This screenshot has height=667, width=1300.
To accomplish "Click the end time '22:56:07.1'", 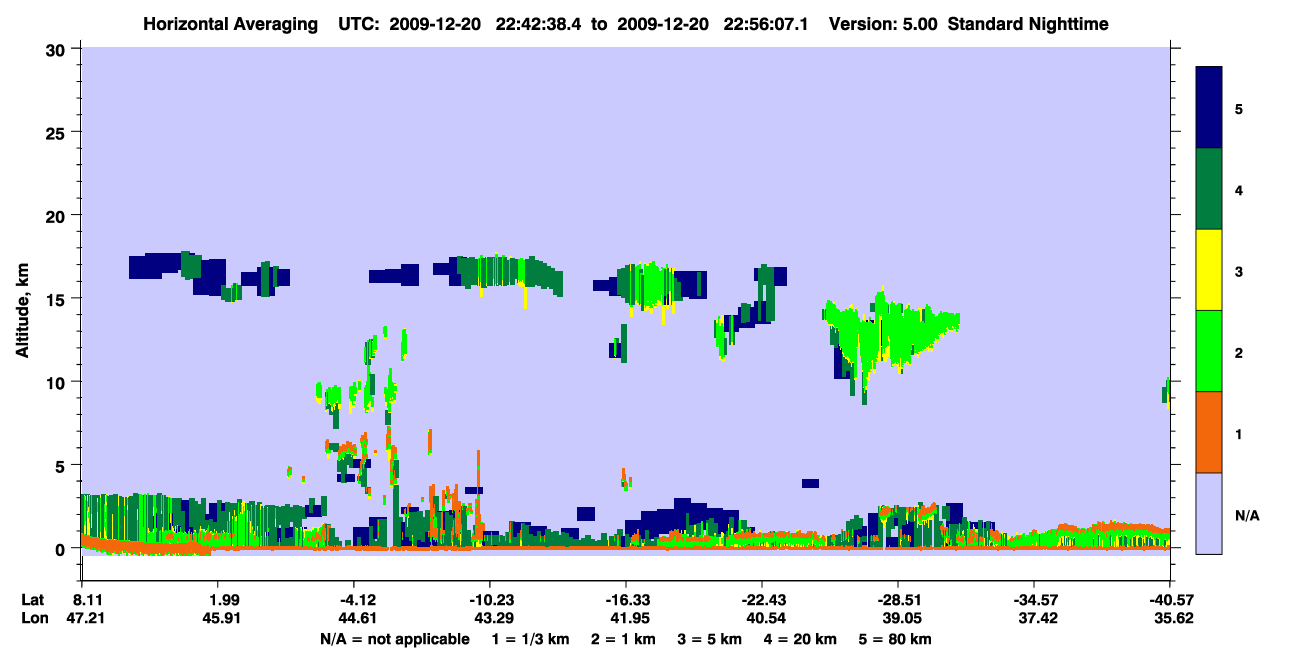I will click(x=766, y=24).
